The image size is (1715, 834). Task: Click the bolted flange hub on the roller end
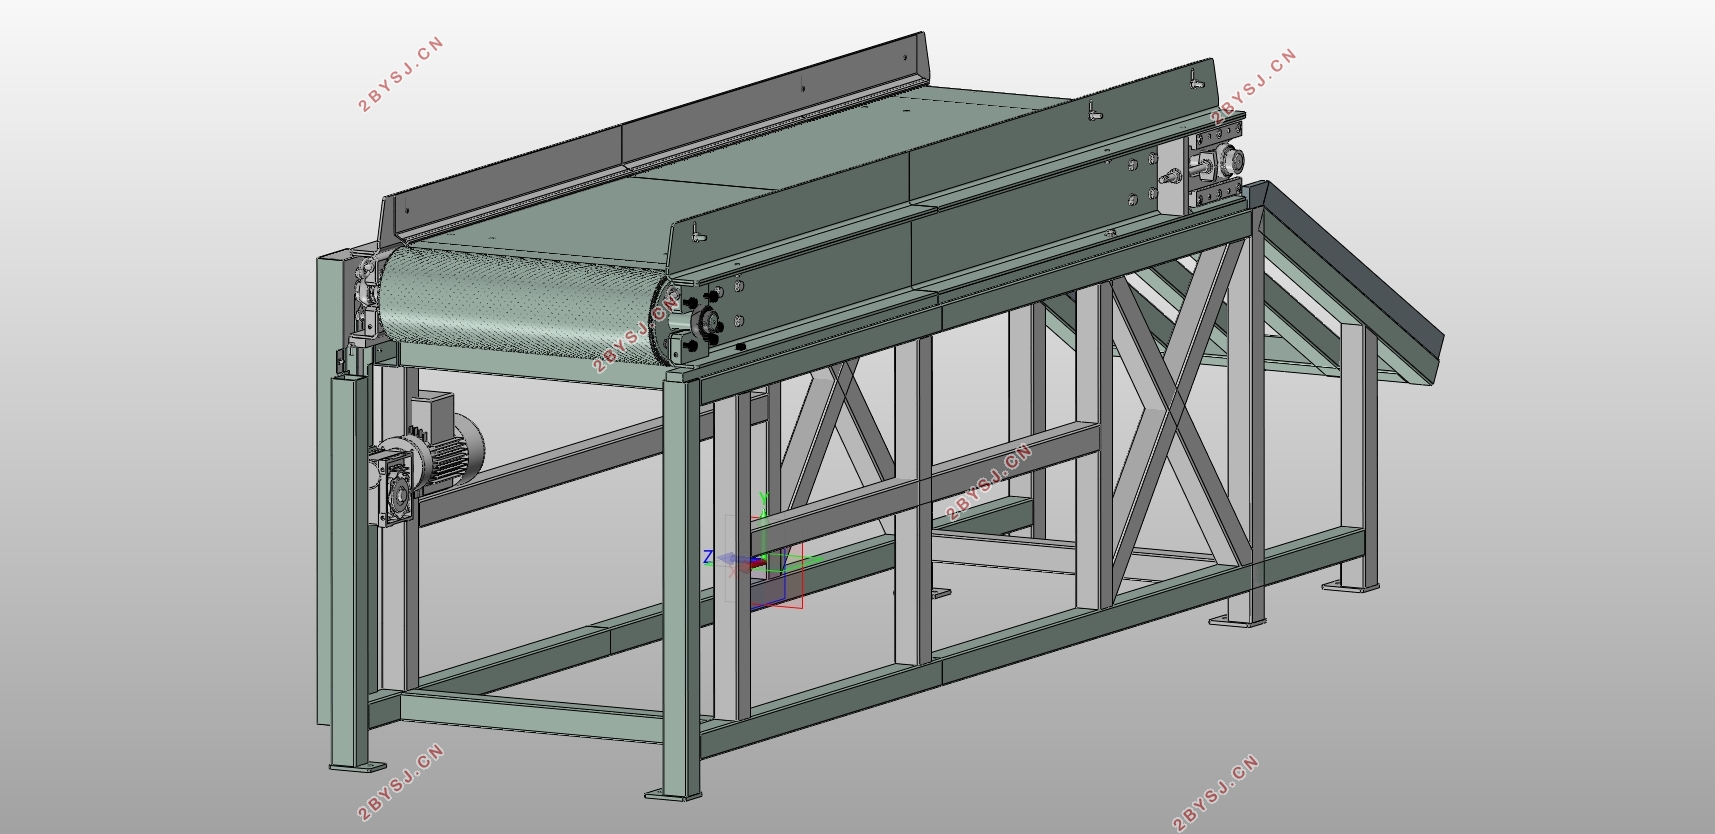click(x=707, y=322)
